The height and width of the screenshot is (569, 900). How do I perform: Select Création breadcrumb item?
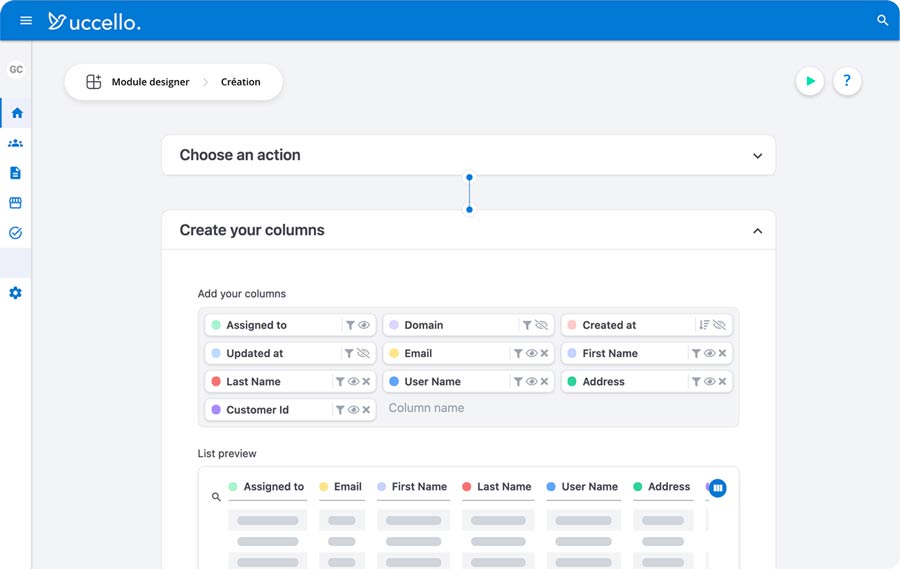[240, 82]
